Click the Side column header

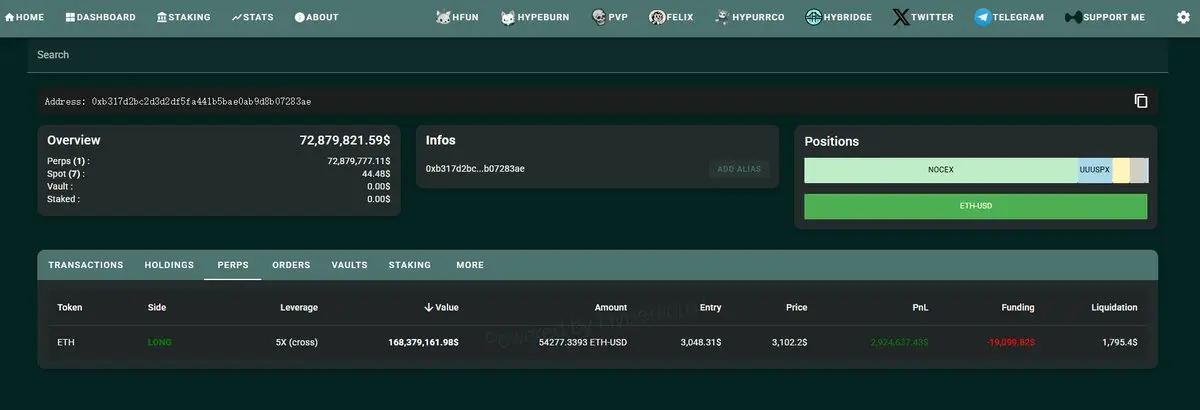[157, 307]
